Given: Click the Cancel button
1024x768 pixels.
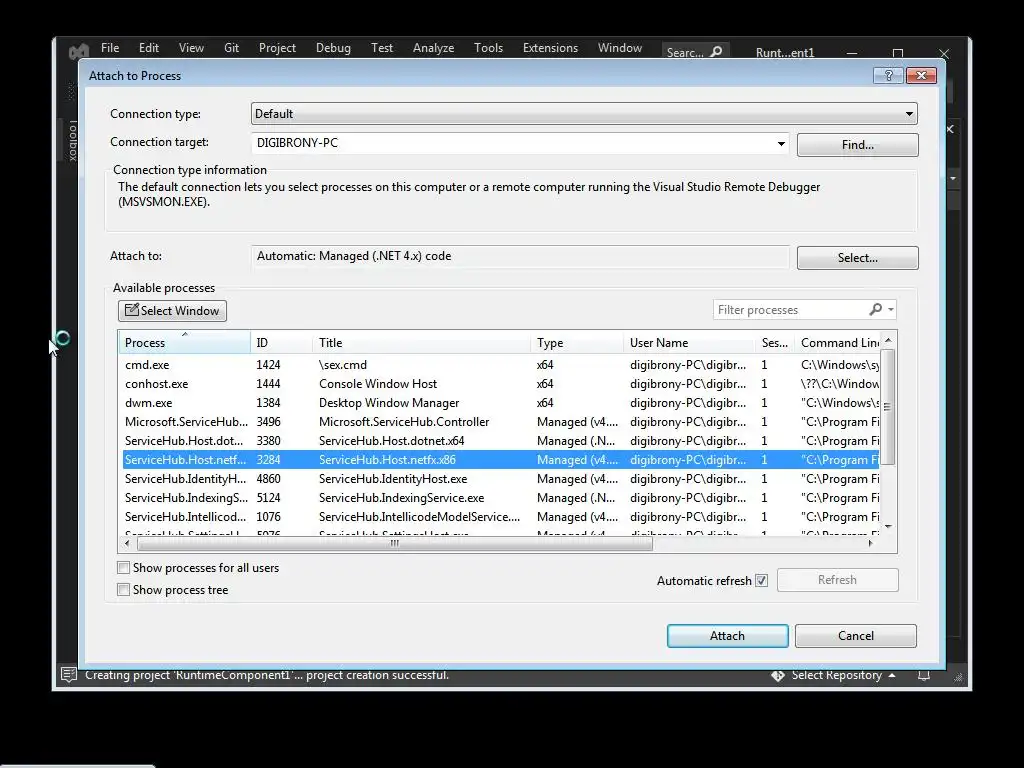Looking at the screenshot, I should tap(856, 636).
